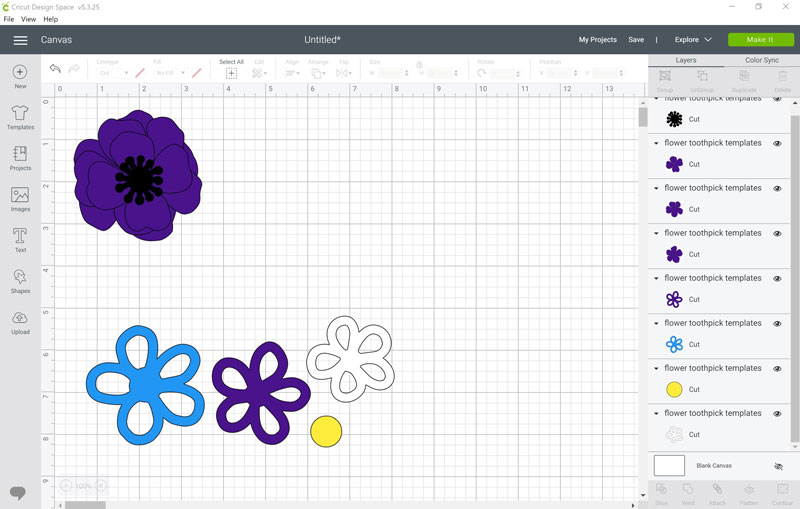This screenshot has width=800, height=509.
Task: Switch to the Color Sync tab
Action: 761,60
